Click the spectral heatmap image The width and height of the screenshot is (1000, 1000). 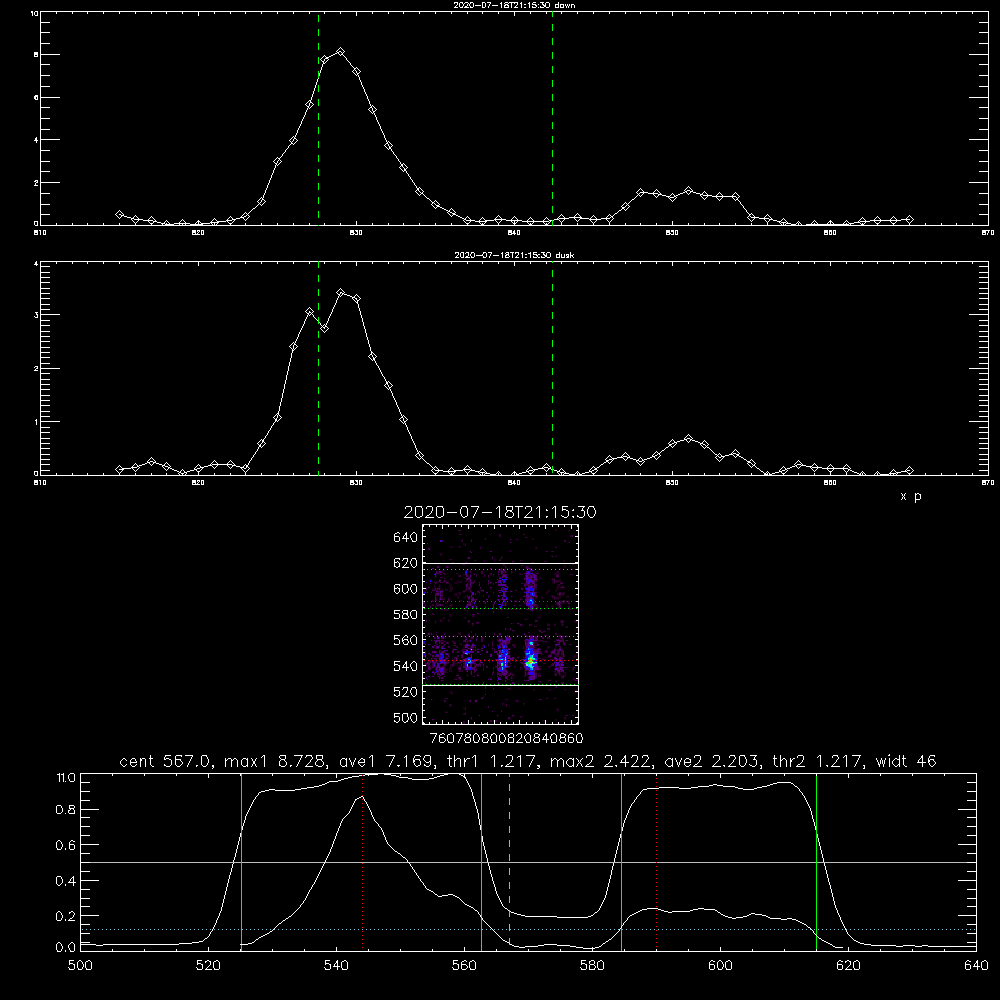[x=500, y=624]
